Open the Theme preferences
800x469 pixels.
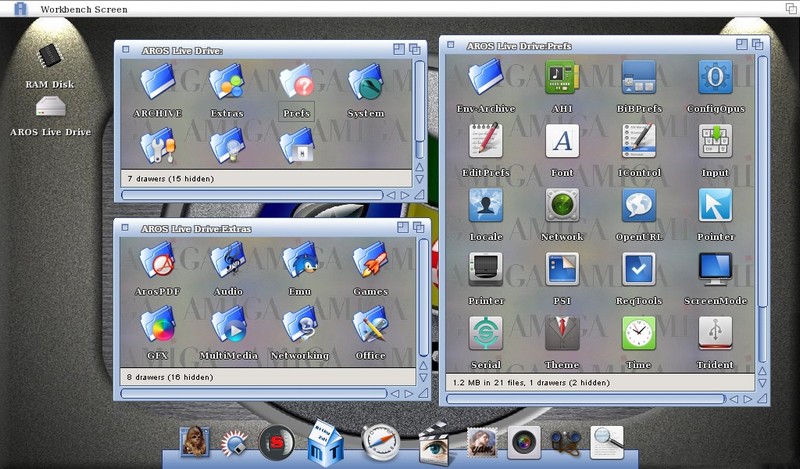(562, 333)
